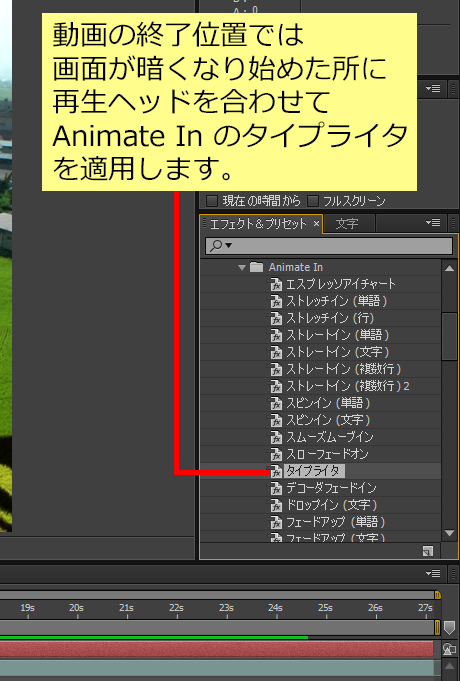Click the time navigator end handle
The image size is (460, 681).
pyautogui.click(x=438, y=595)
